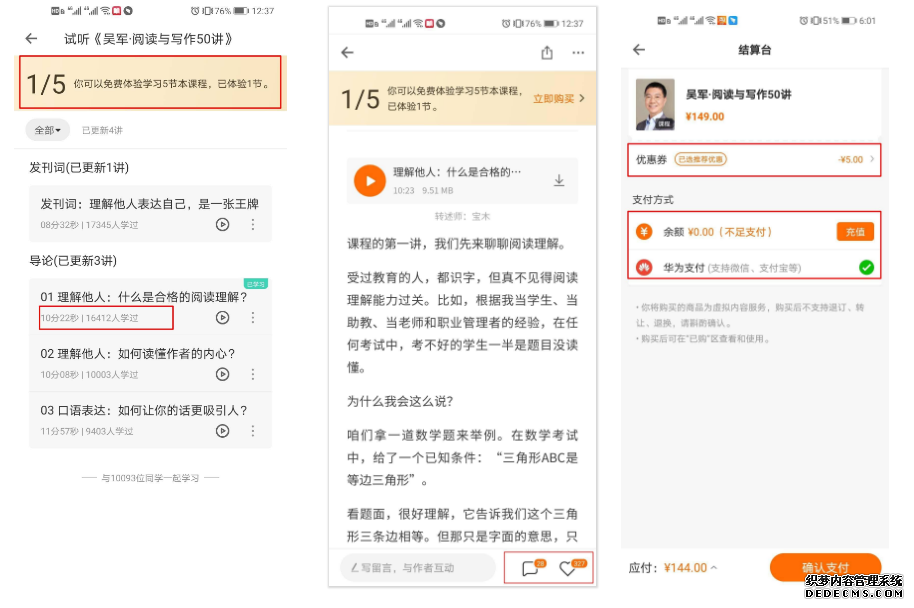Return with the back arrow on 结算台 page
The width and height of the screenshot is (914, 608).
point(638,49)
